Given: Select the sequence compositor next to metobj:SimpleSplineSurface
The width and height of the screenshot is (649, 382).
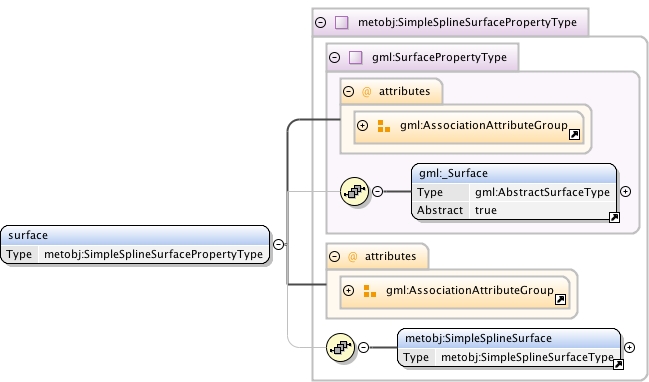Looking at the screenshot, I should click(x=340, y=347).
